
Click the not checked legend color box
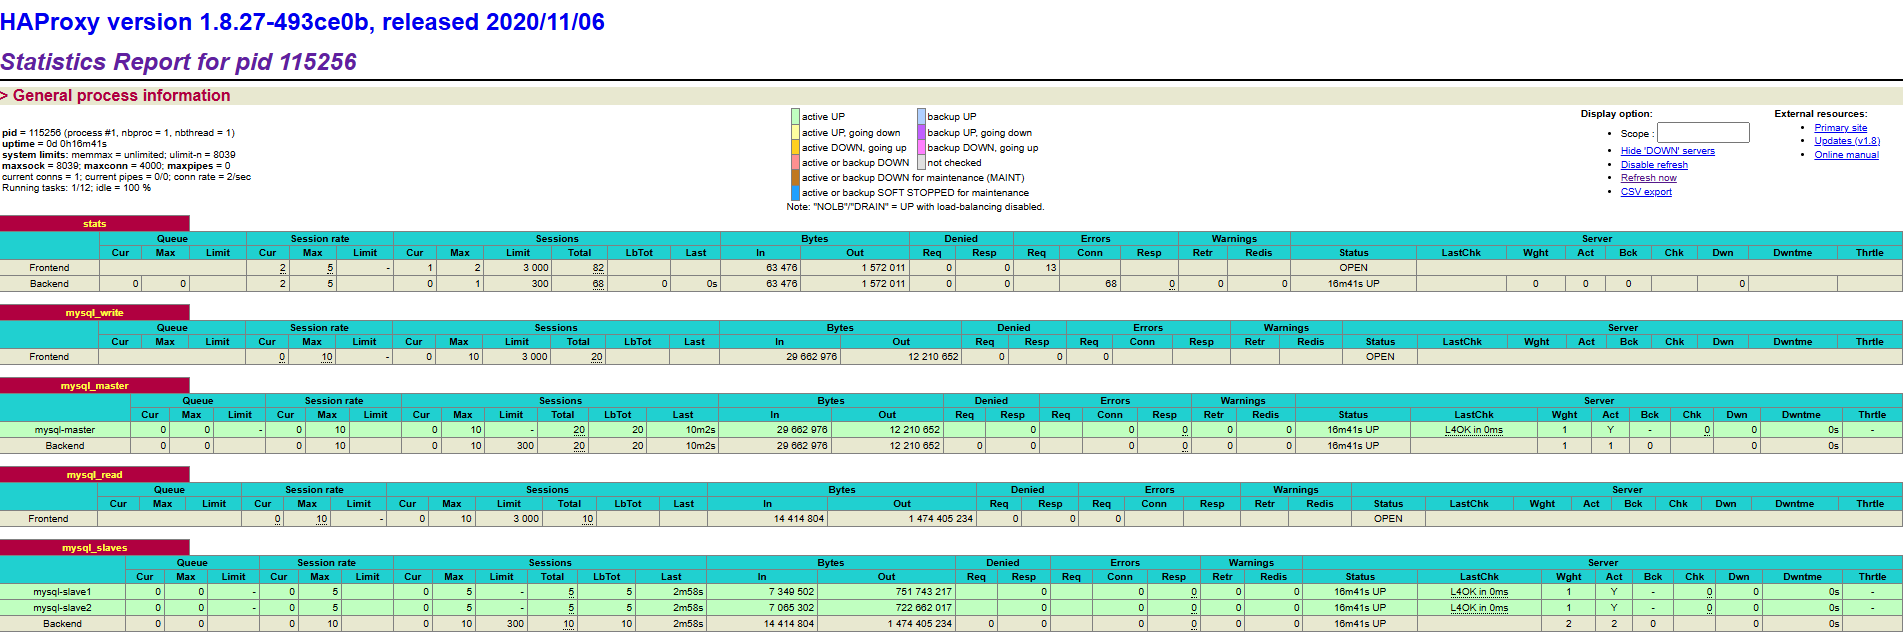coord(922,162)
